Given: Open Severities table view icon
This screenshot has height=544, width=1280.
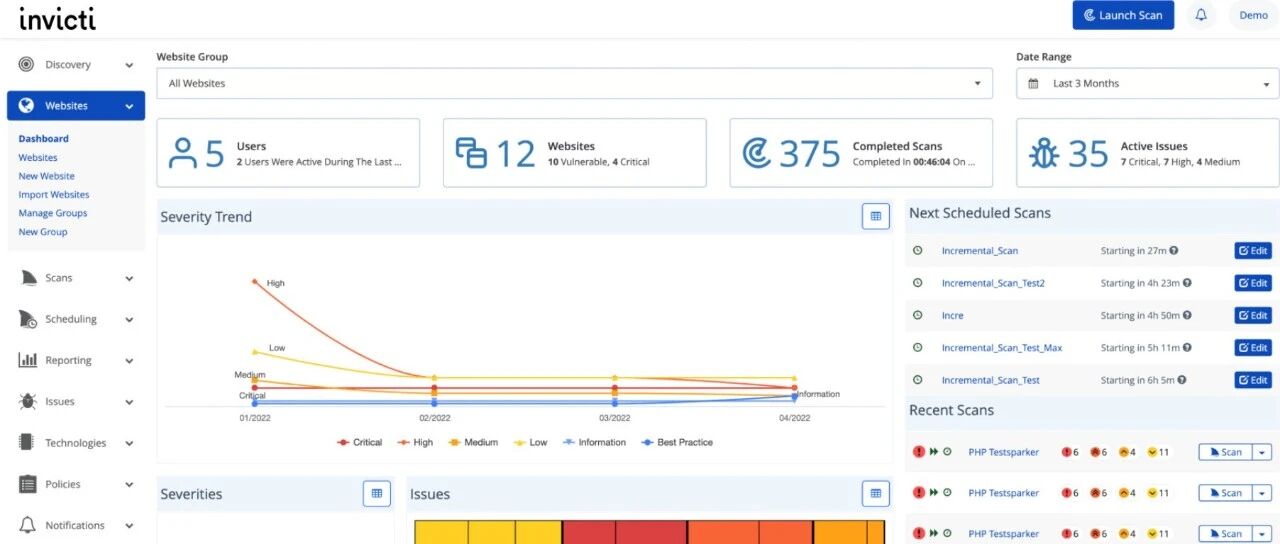Looking at the screenshot, I should coord(377,493).
